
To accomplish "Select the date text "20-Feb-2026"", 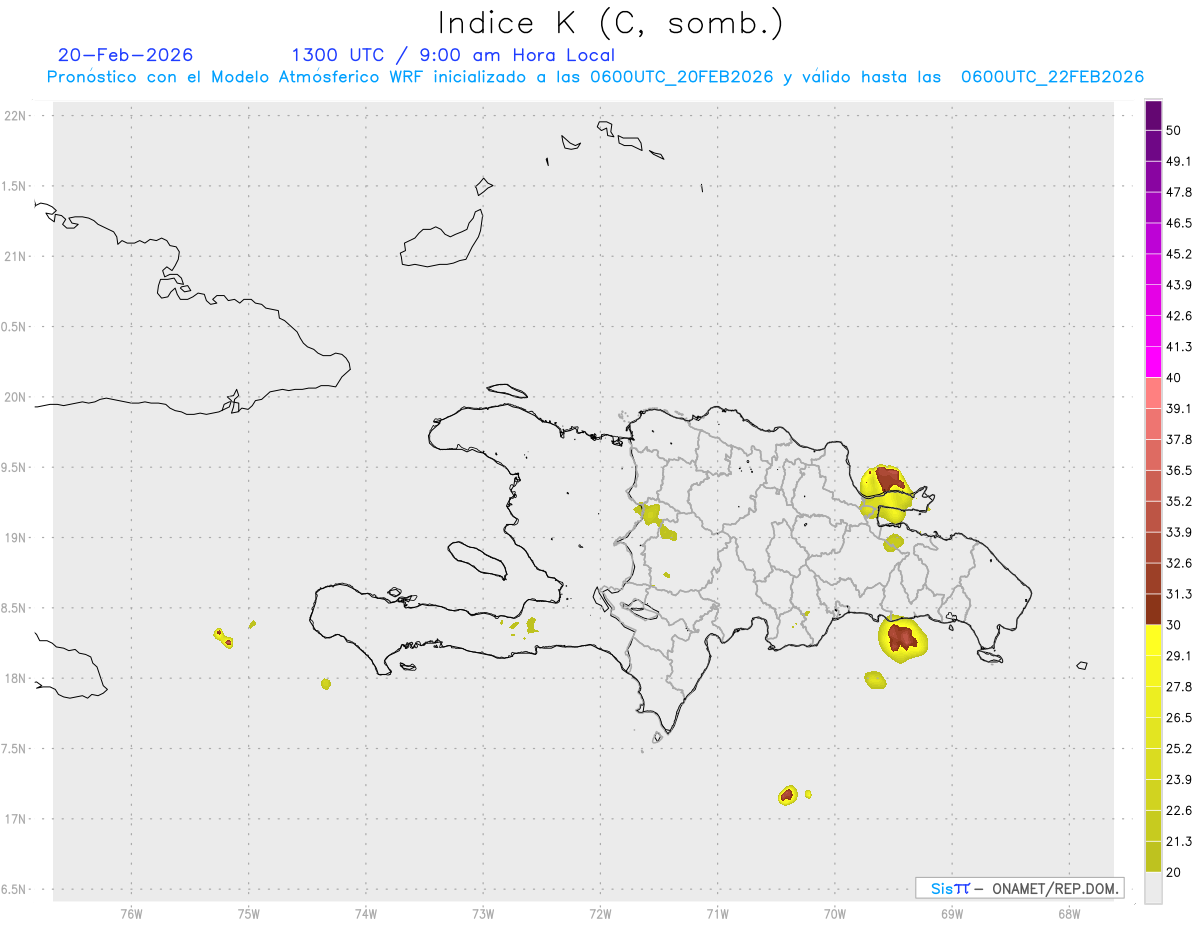I will coord(125,55).
